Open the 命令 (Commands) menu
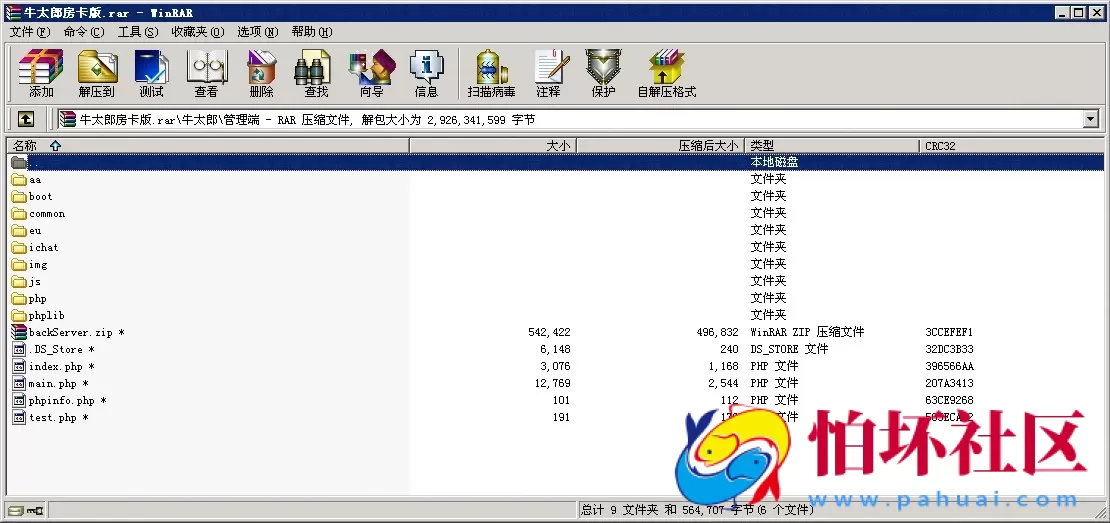This screenshot has width=1110, height=523. [84, 32]
